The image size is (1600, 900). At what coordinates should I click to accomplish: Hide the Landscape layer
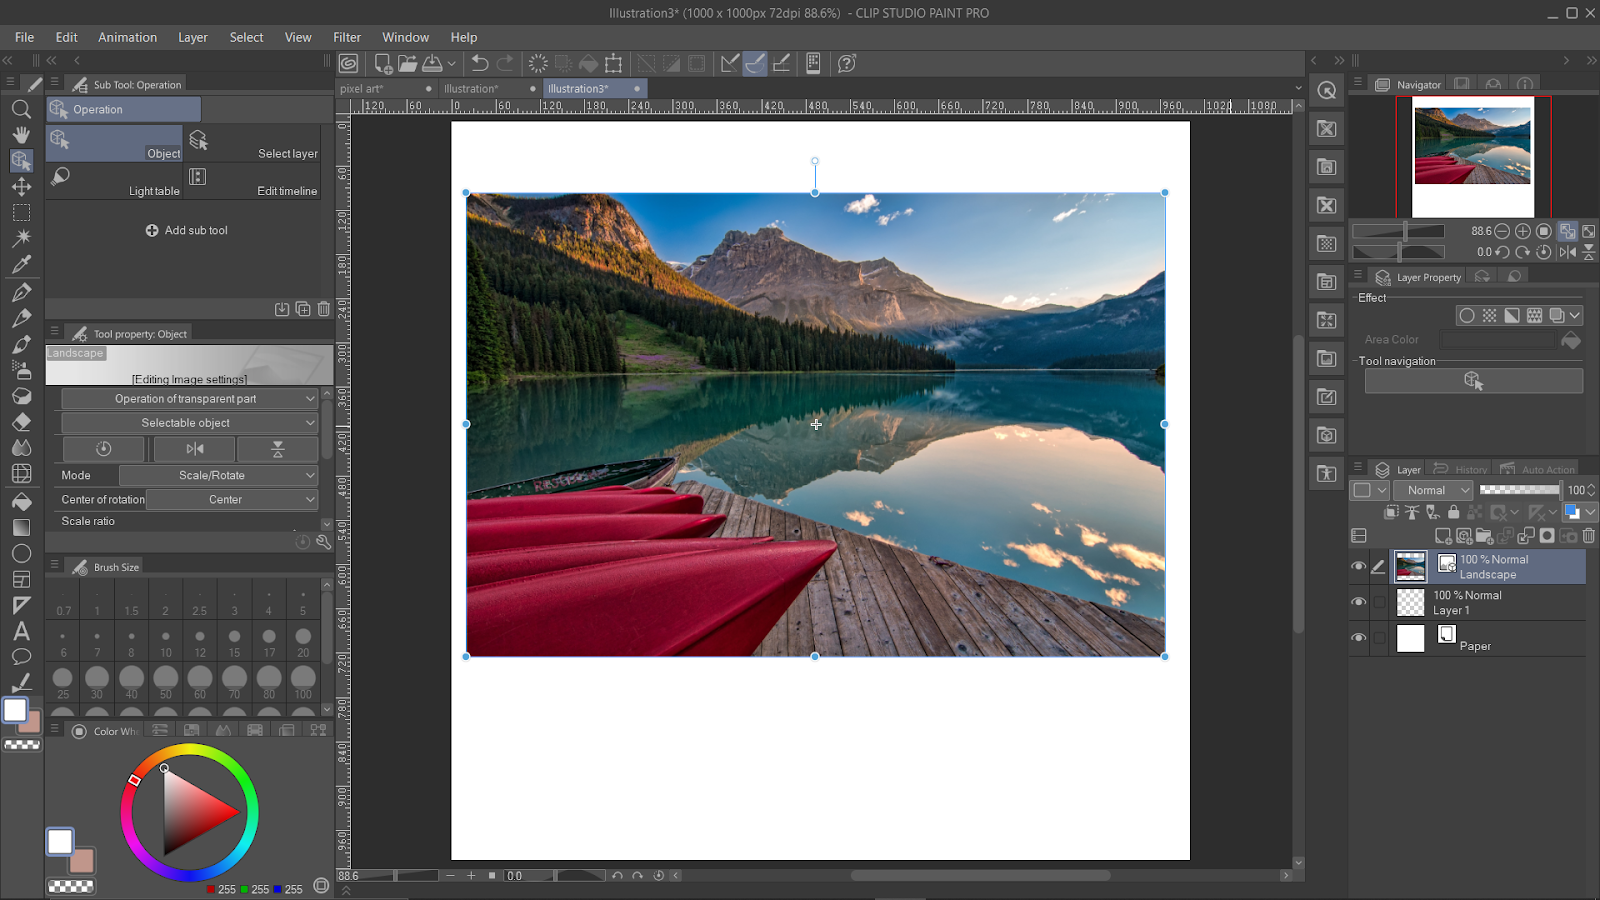pyautogui.click(x=1358, y=566)
